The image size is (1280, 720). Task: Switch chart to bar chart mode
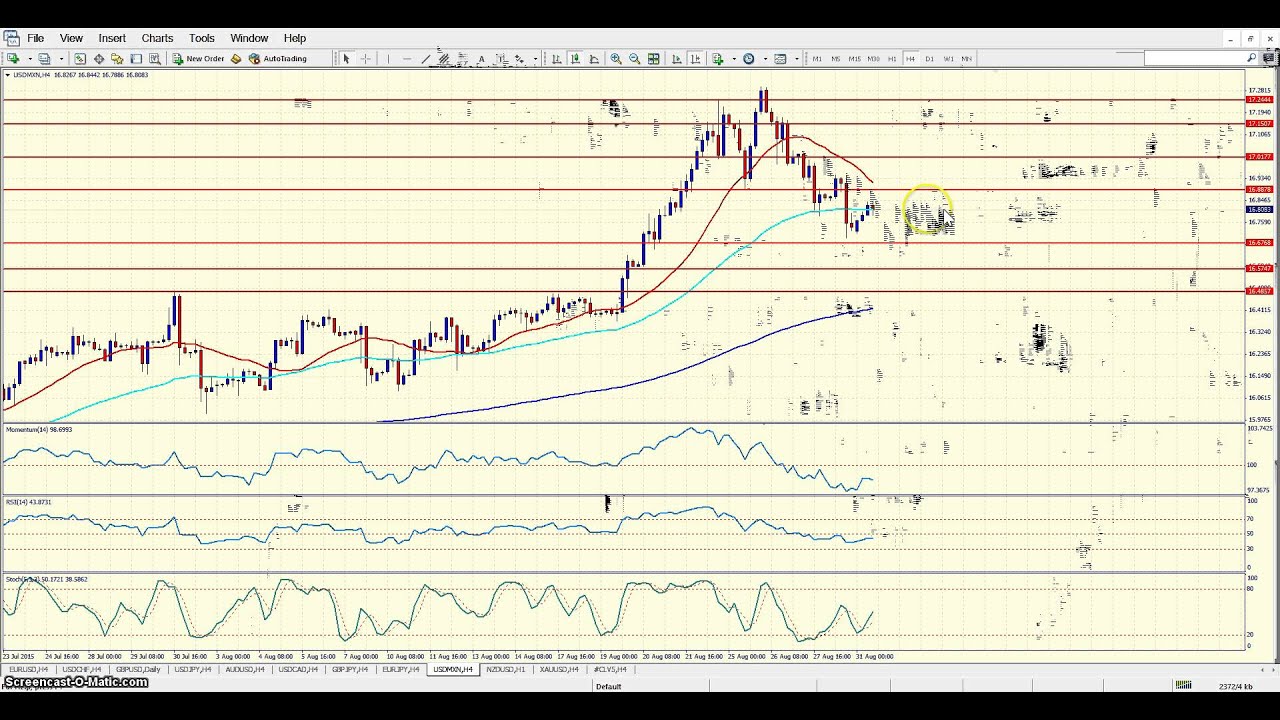(x=556, y=59)
